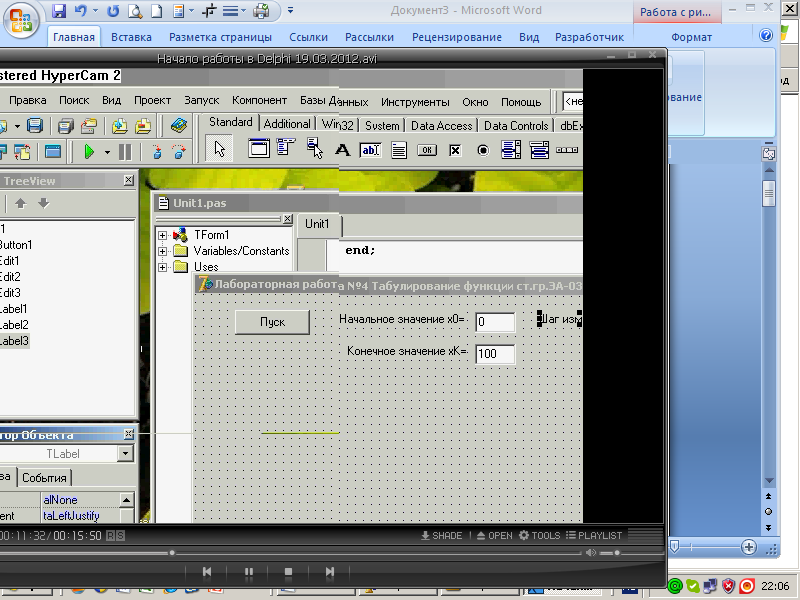
Task: Pick the RadioButton component icon
Action: click(483, 150)
